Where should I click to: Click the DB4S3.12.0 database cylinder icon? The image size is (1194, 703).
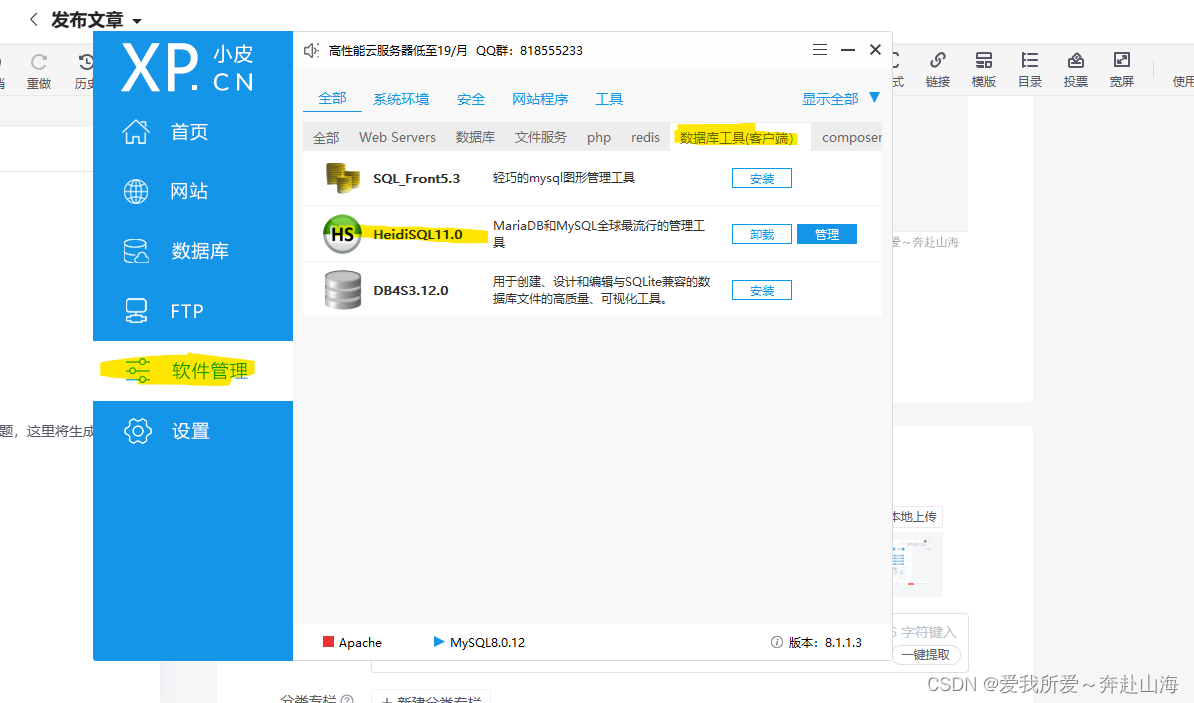[x=343, y=290]
